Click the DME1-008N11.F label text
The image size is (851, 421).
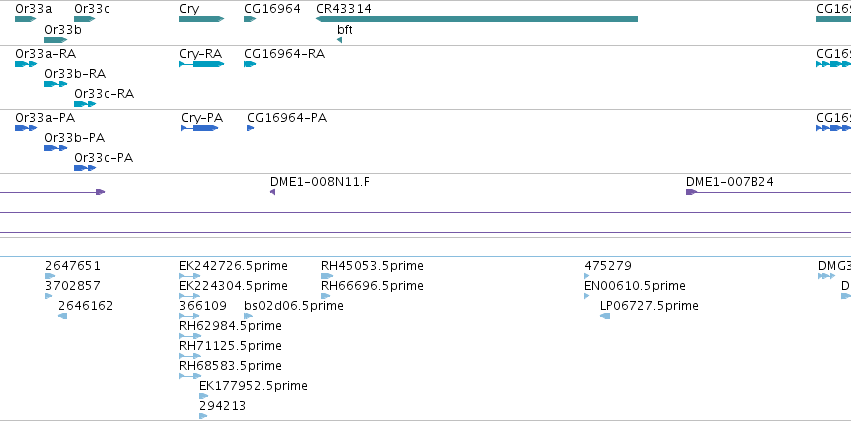[x=320, y=182]
